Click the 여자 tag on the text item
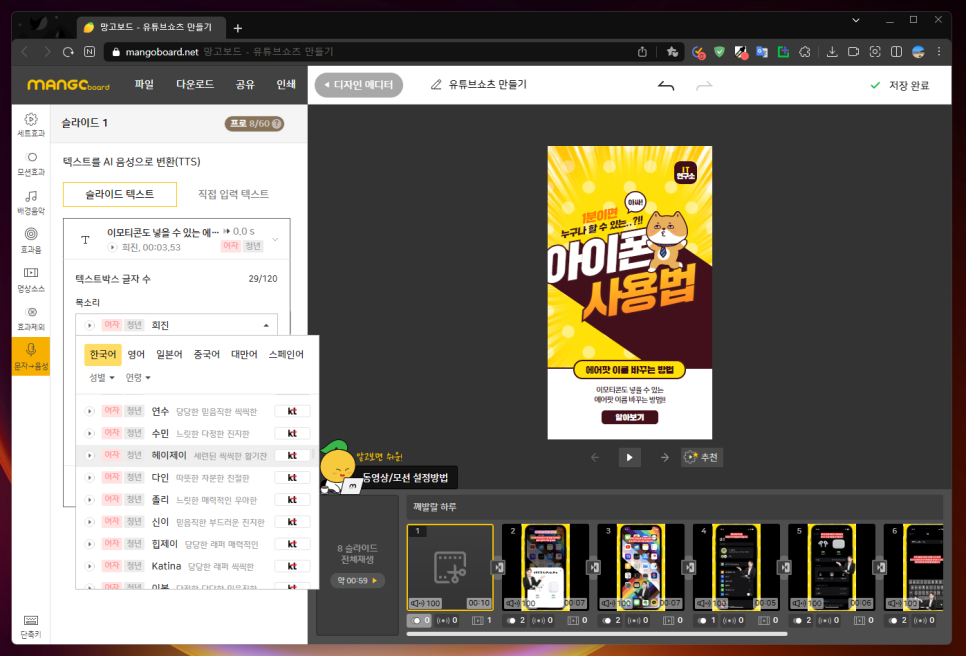 click(x=230, y=246)
